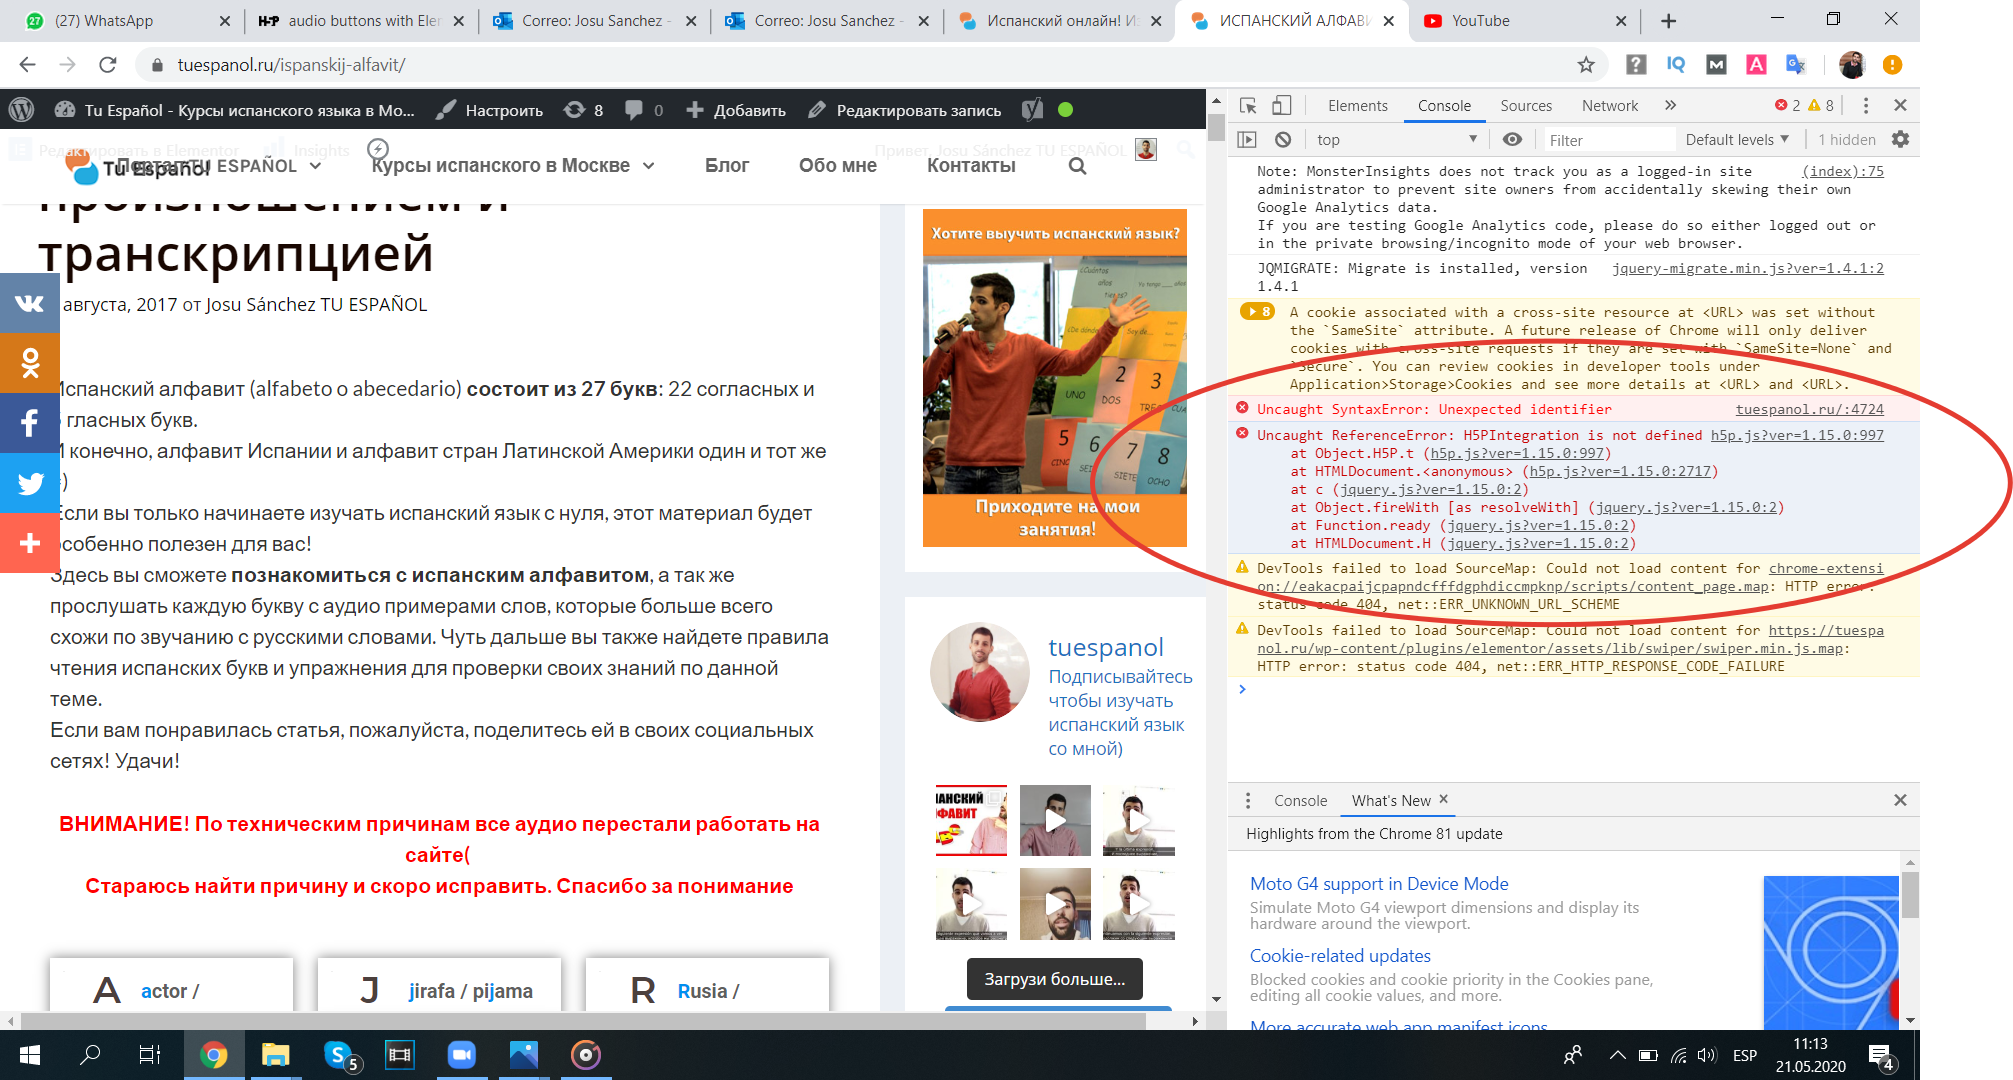Expand Курсы испанского в Москве menu
The image size is (2013, 1080).
pyautogui.click(x=513, y=166)
